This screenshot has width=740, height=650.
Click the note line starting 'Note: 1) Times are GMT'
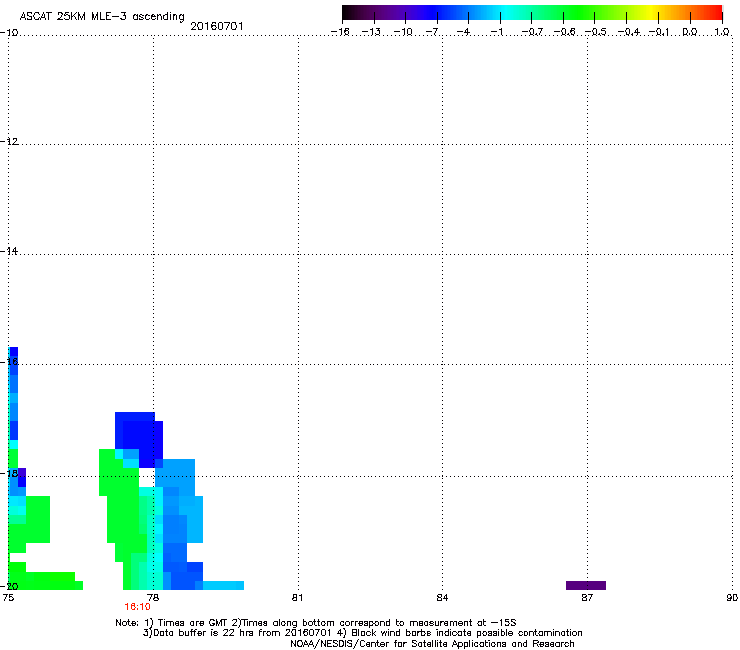[316, 623]
